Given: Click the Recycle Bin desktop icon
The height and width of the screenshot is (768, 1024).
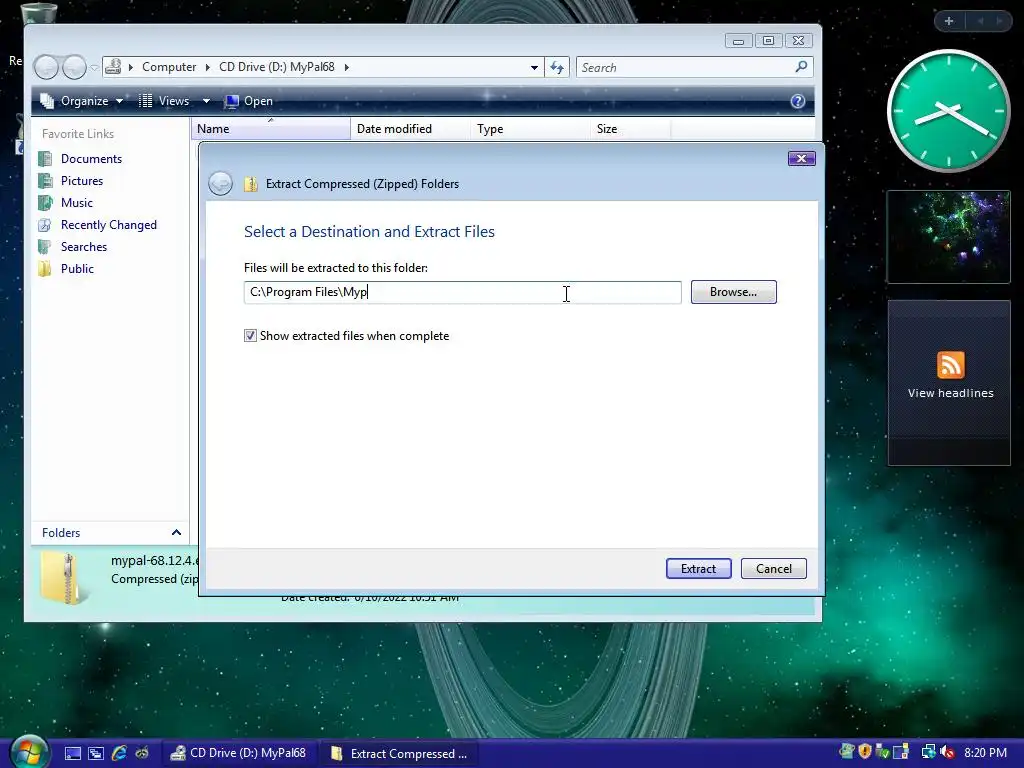Looking at the screenshot, I should (39, 12).
